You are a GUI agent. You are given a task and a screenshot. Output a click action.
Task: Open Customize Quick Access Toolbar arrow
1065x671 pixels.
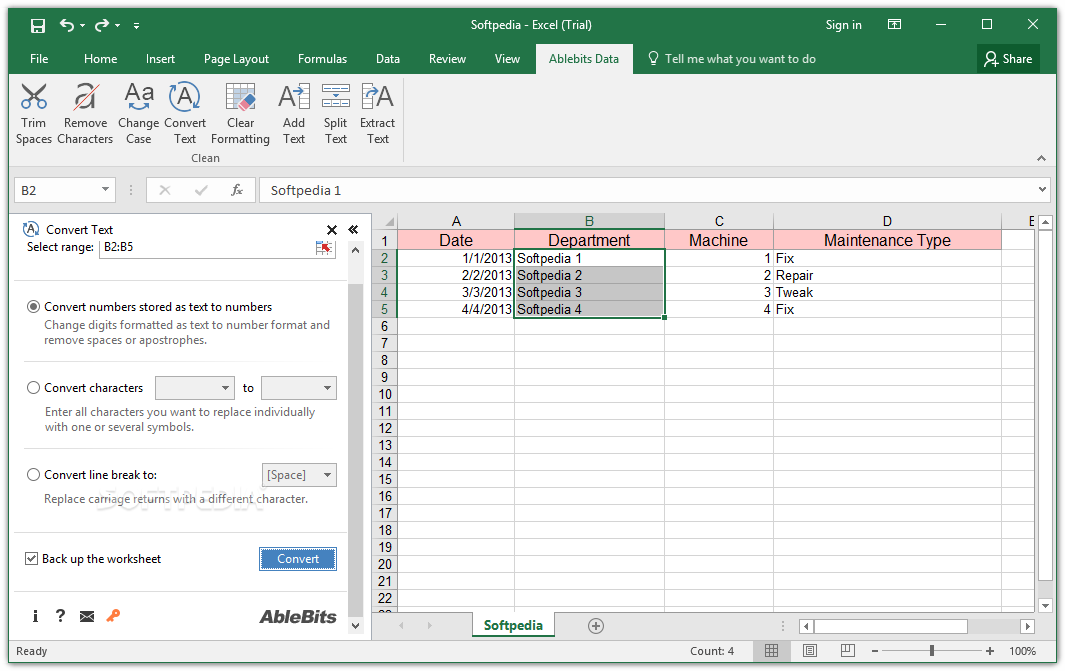point(137,26)
